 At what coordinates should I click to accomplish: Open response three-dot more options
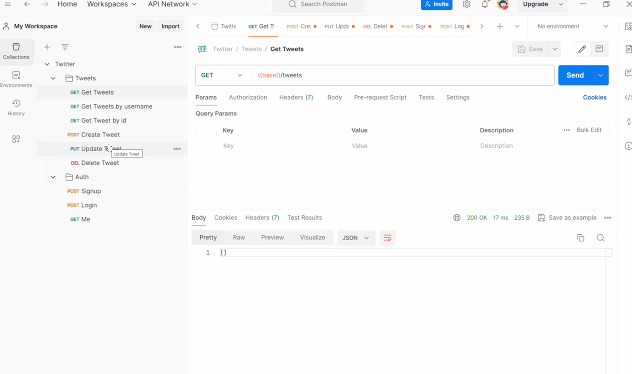(x=608, y=218)
